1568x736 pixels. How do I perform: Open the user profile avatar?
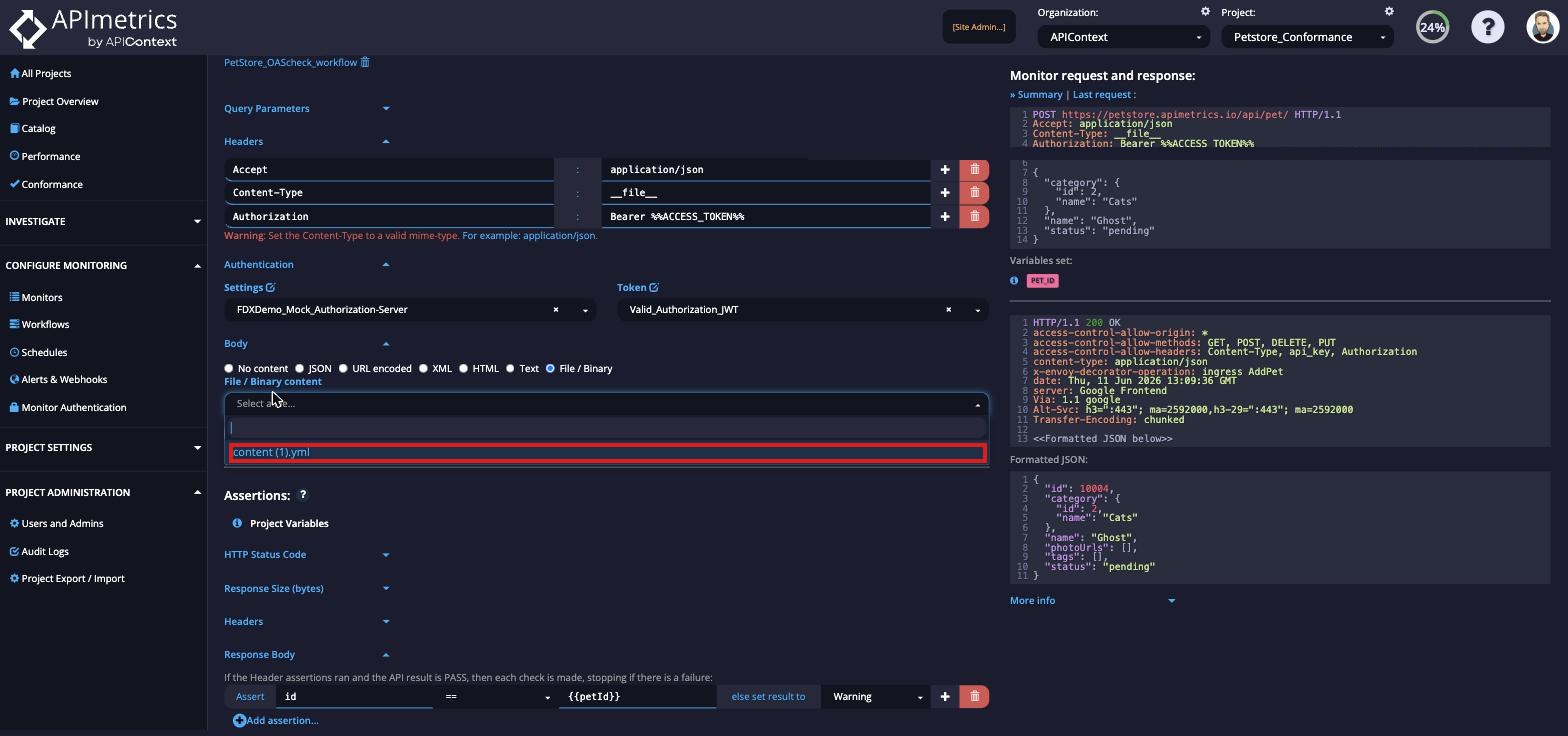point(1543,27)
